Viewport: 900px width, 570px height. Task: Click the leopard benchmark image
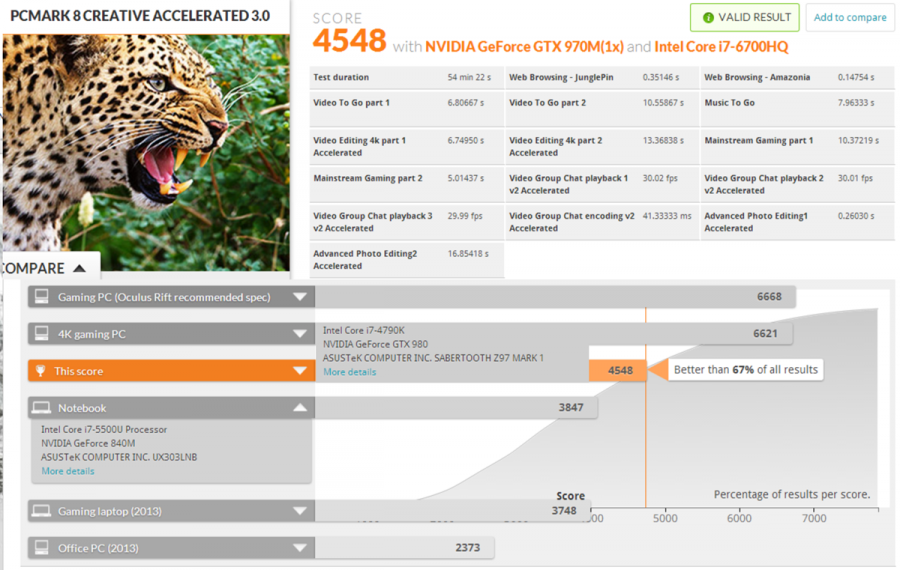coord(146,152)
